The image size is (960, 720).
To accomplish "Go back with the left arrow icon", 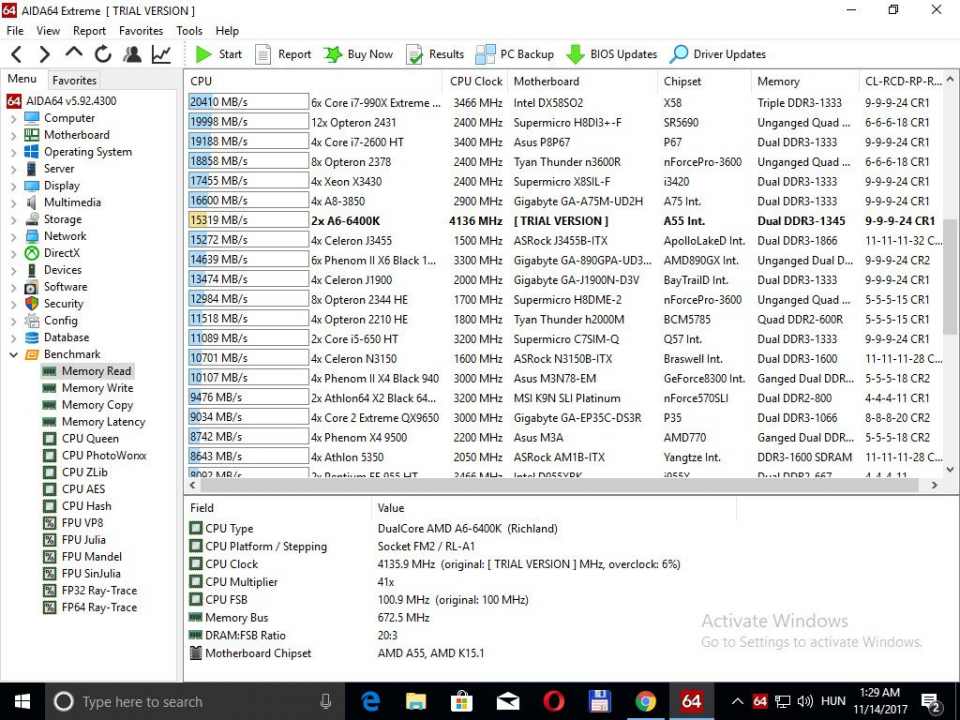I will [x=17, y=54].
